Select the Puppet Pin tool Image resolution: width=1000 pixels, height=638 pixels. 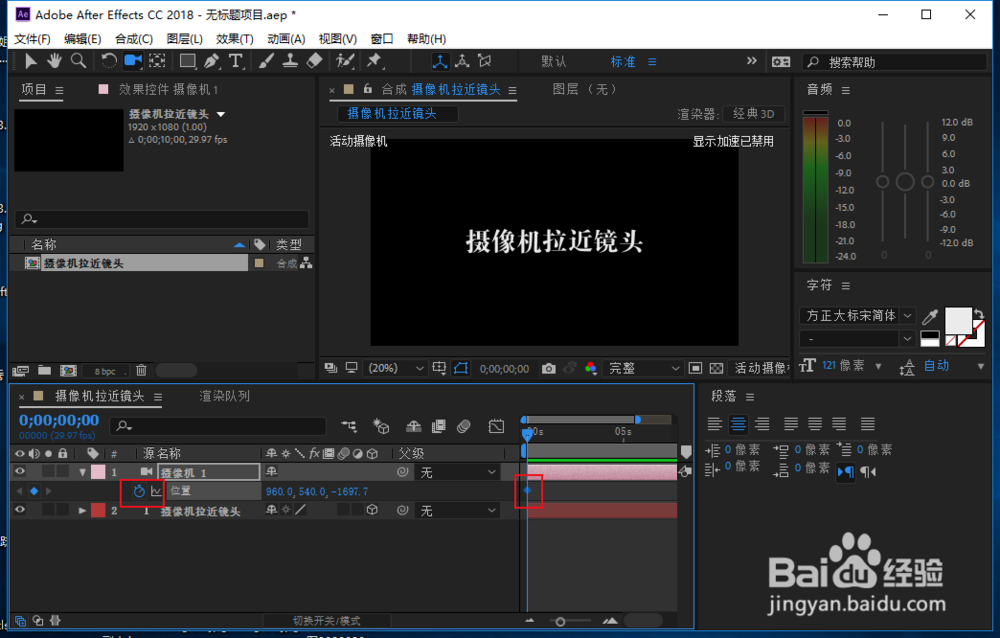tap(374, 61)
